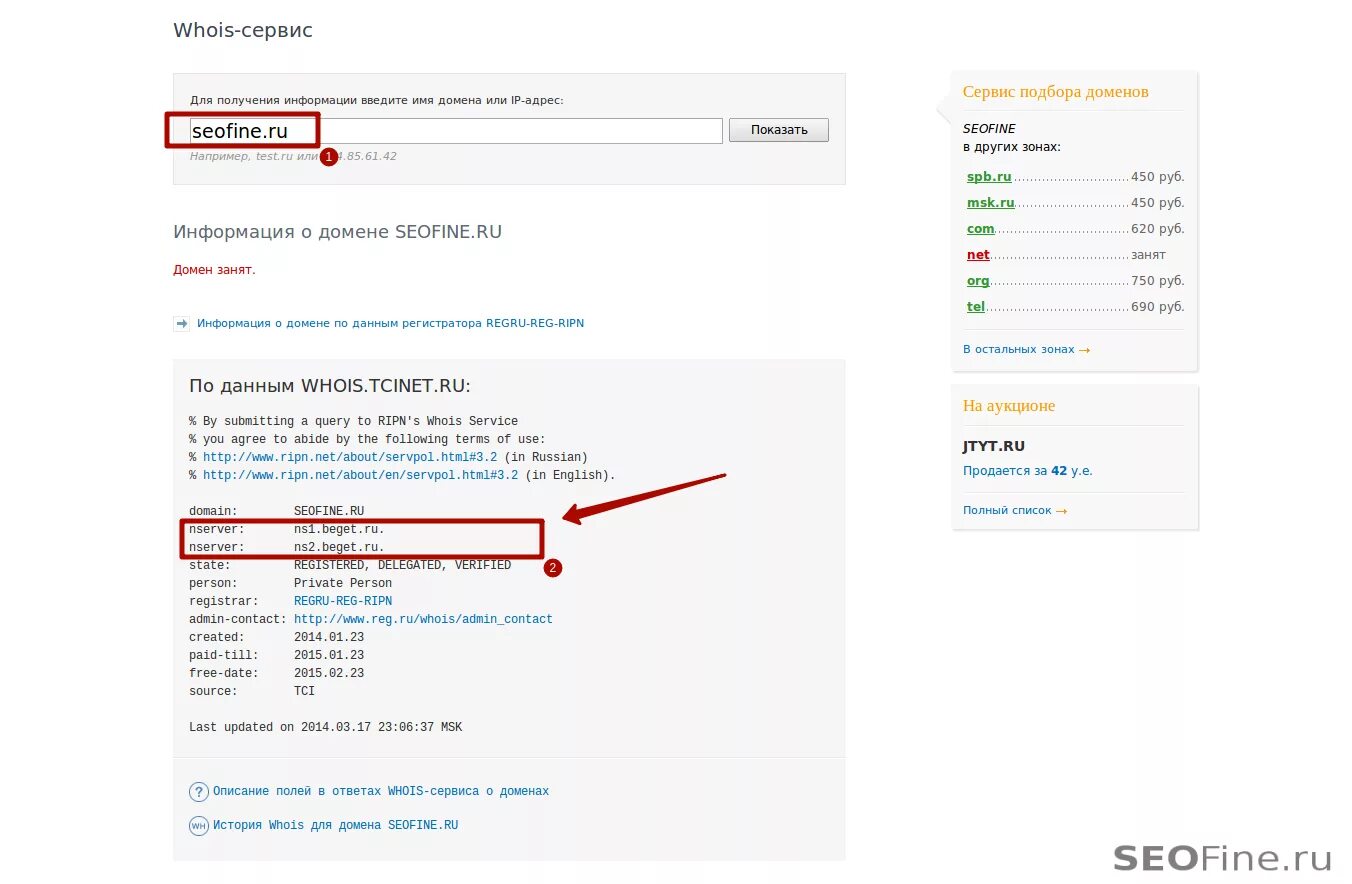Open the REGRU-REG-RIPN registrar link
1352x884 pixels.
click(x=343, y=601)
